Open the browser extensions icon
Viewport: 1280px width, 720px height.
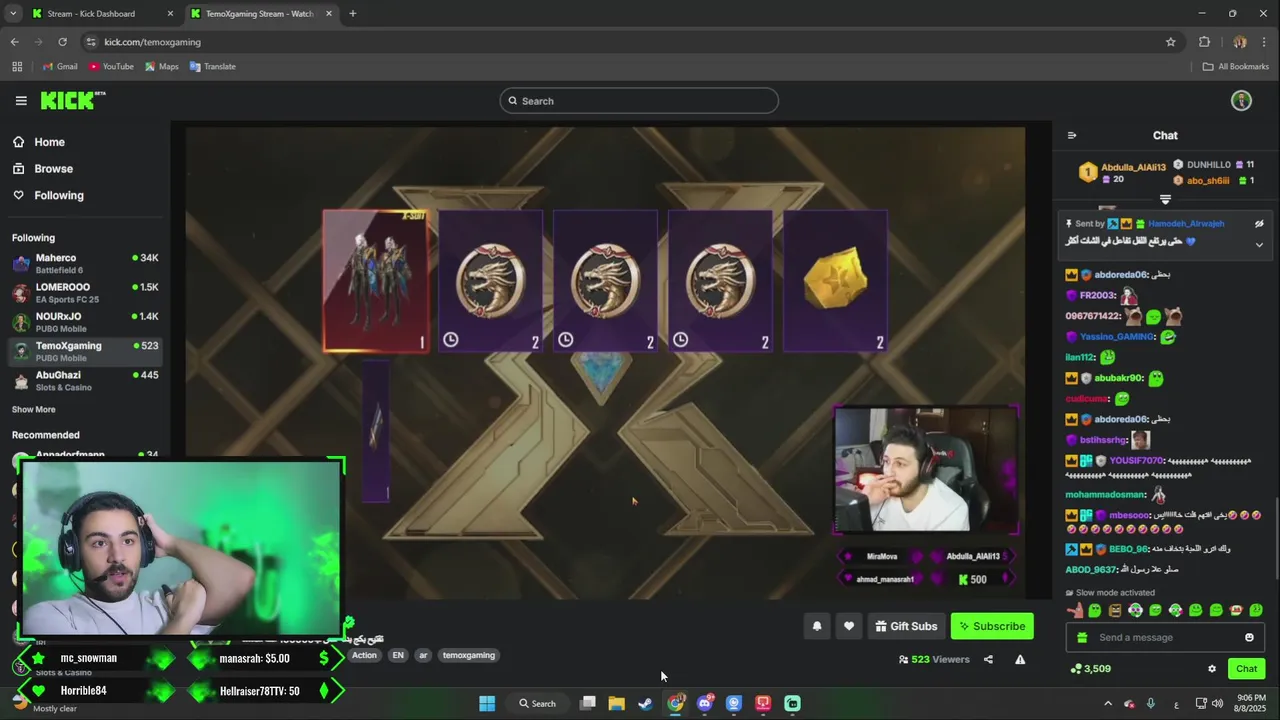1204,42
